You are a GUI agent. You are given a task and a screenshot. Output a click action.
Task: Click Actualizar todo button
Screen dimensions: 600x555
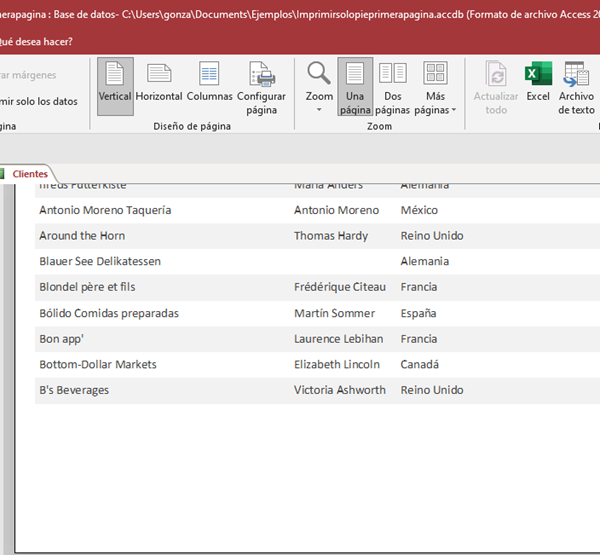496,87
